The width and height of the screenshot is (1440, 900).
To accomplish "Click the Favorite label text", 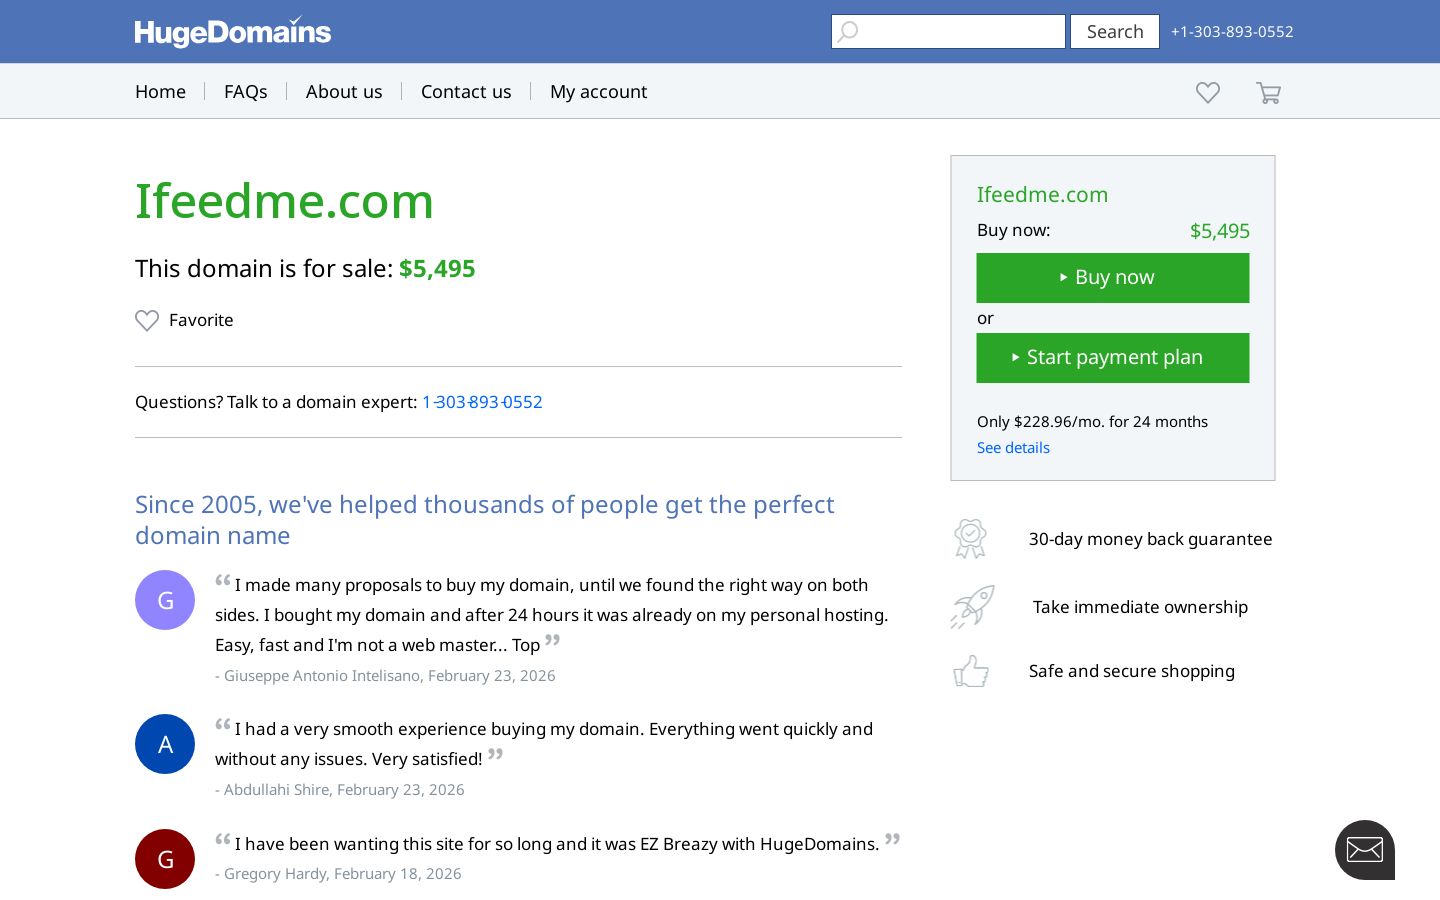I will tap(201, 320).
